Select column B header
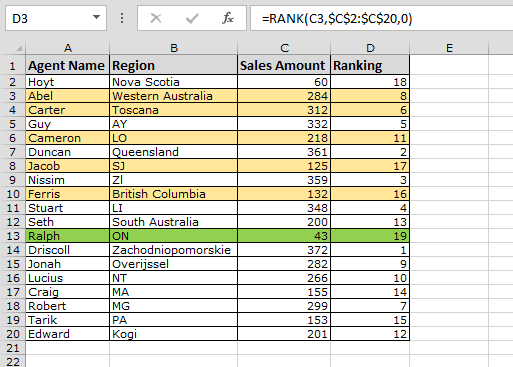The width and height of the screenshot is (513, 367). point(174,48)
